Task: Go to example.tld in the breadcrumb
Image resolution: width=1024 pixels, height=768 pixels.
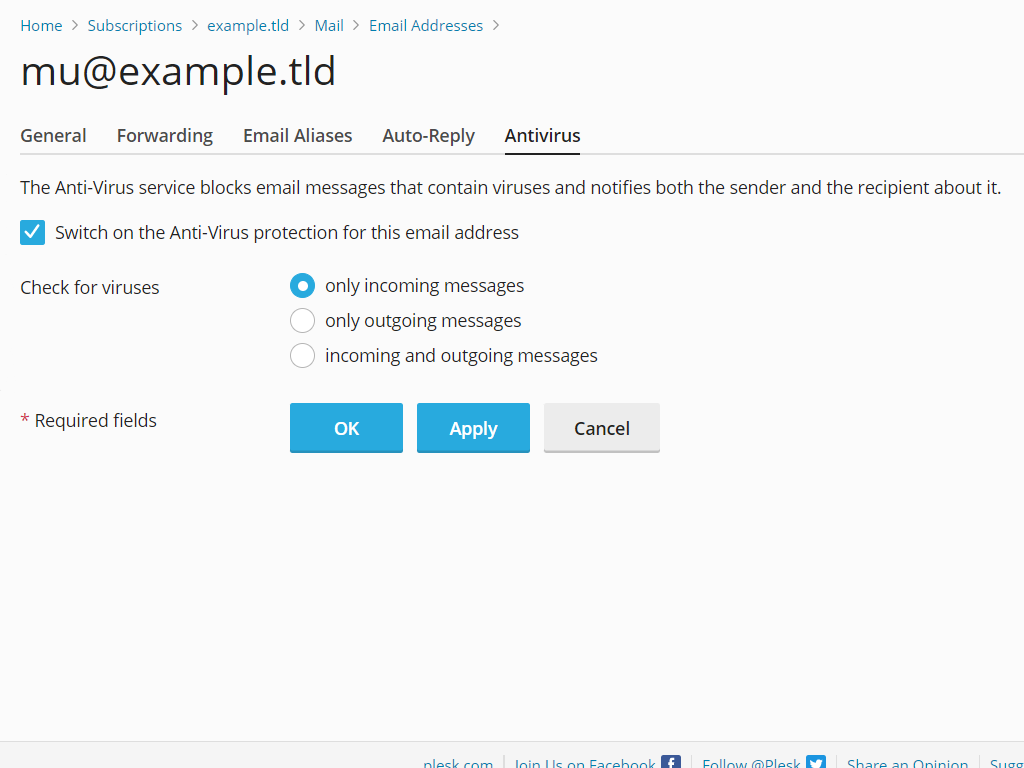Action: [x=248, y=25]
